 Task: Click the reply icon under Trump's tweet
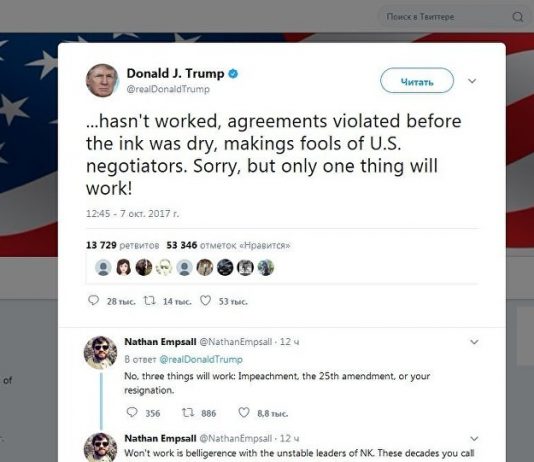click(x=93, y=300)
